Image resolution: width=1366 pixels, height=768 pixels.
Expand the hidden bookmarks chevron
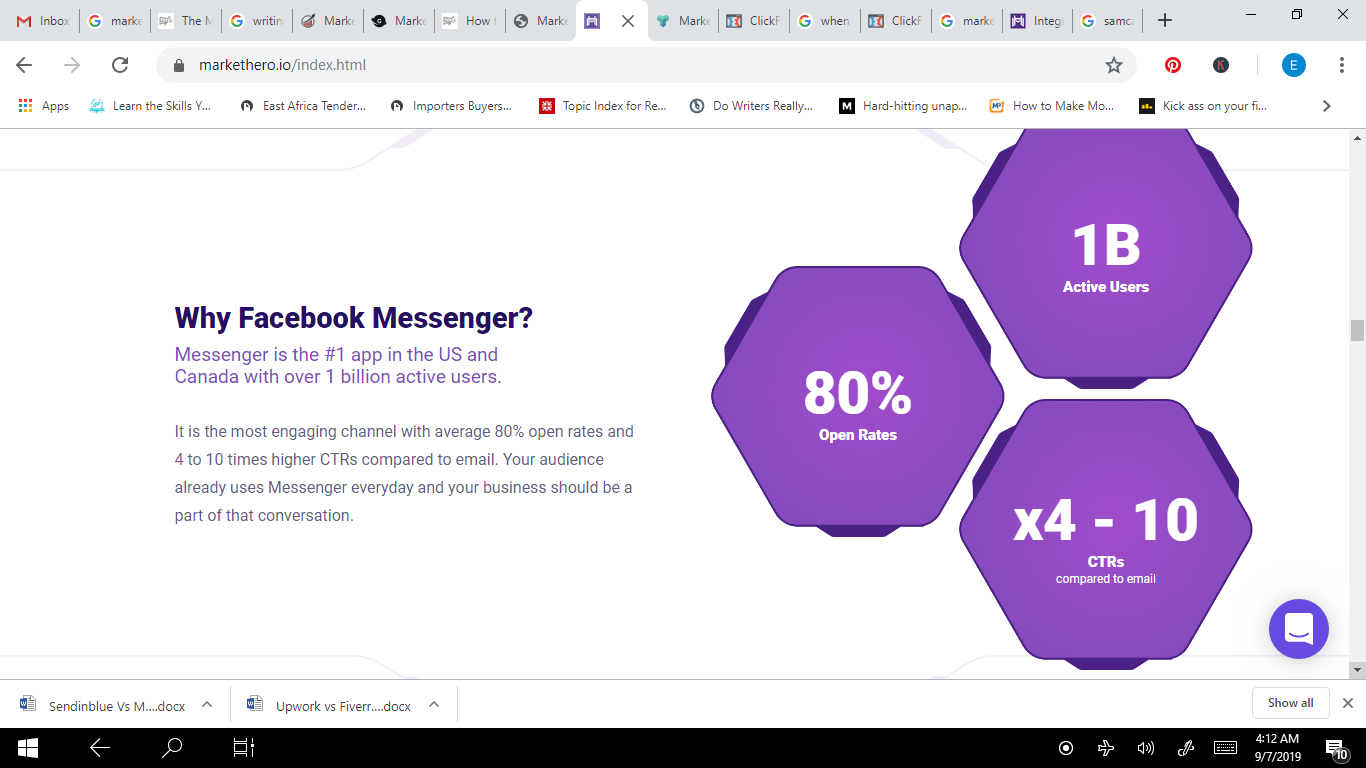coord(1327,106)
